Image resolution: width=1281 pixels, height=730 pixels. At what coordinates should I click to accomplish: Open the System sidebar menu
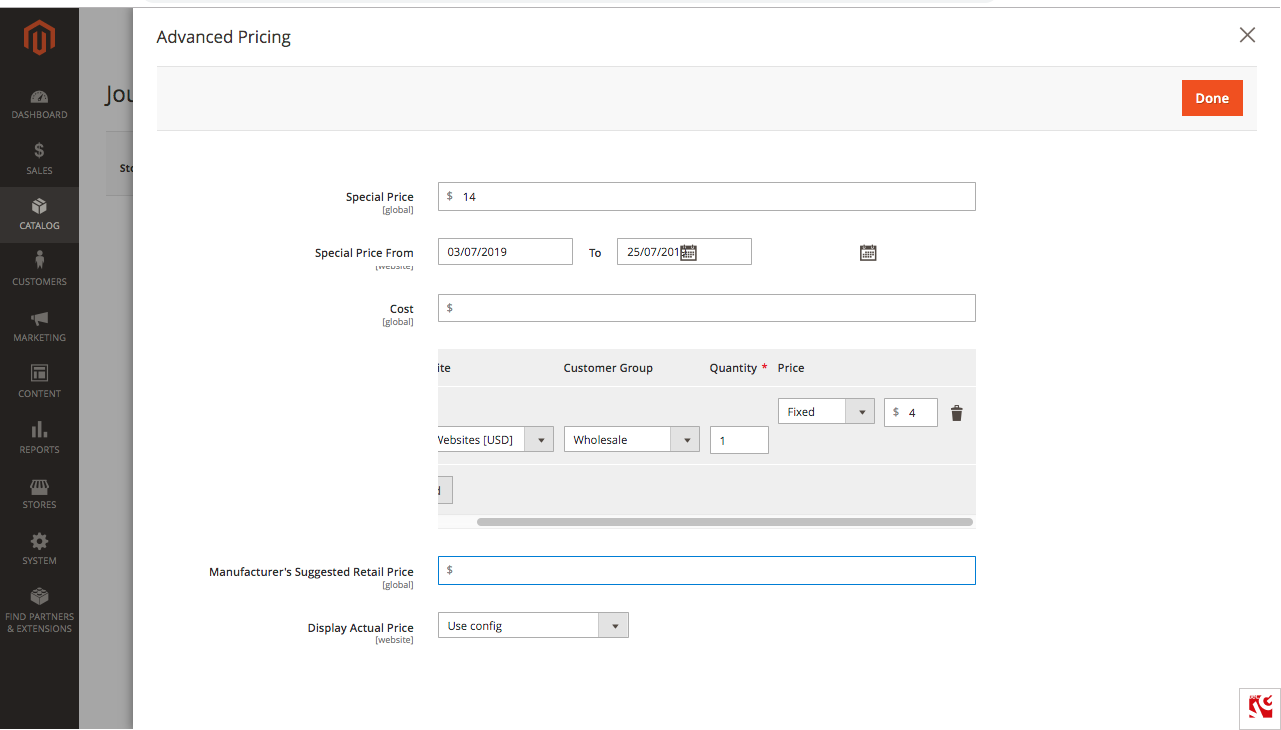pyautogui.click(x=39, y=549)
